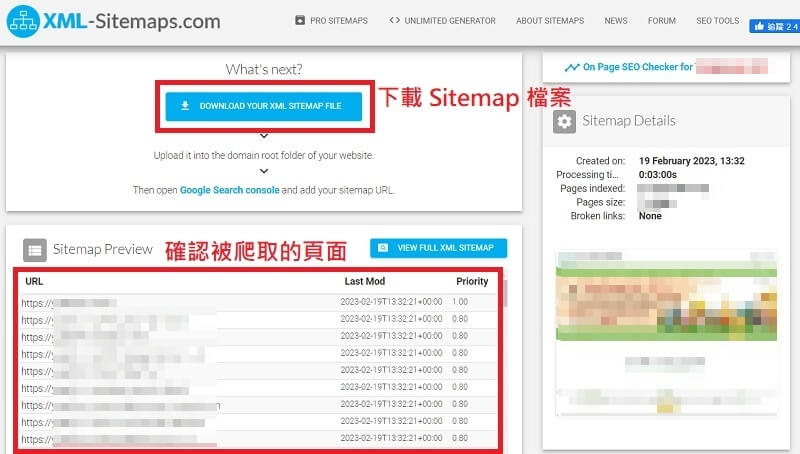
Task: Click the Sitemap Details heading
Action: [629, 121]
